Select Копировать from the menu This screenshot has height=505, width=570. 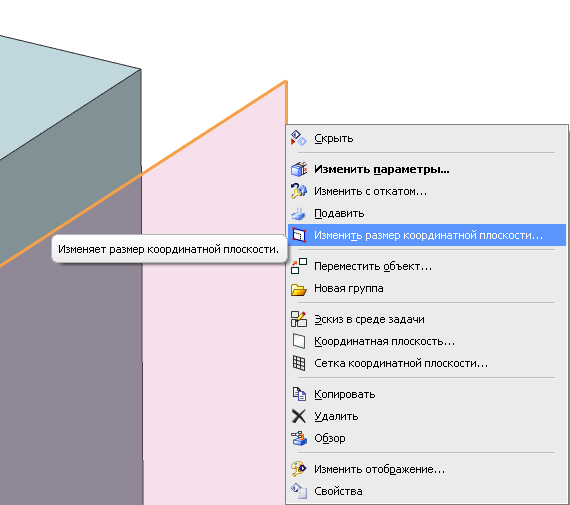point(427,394)
